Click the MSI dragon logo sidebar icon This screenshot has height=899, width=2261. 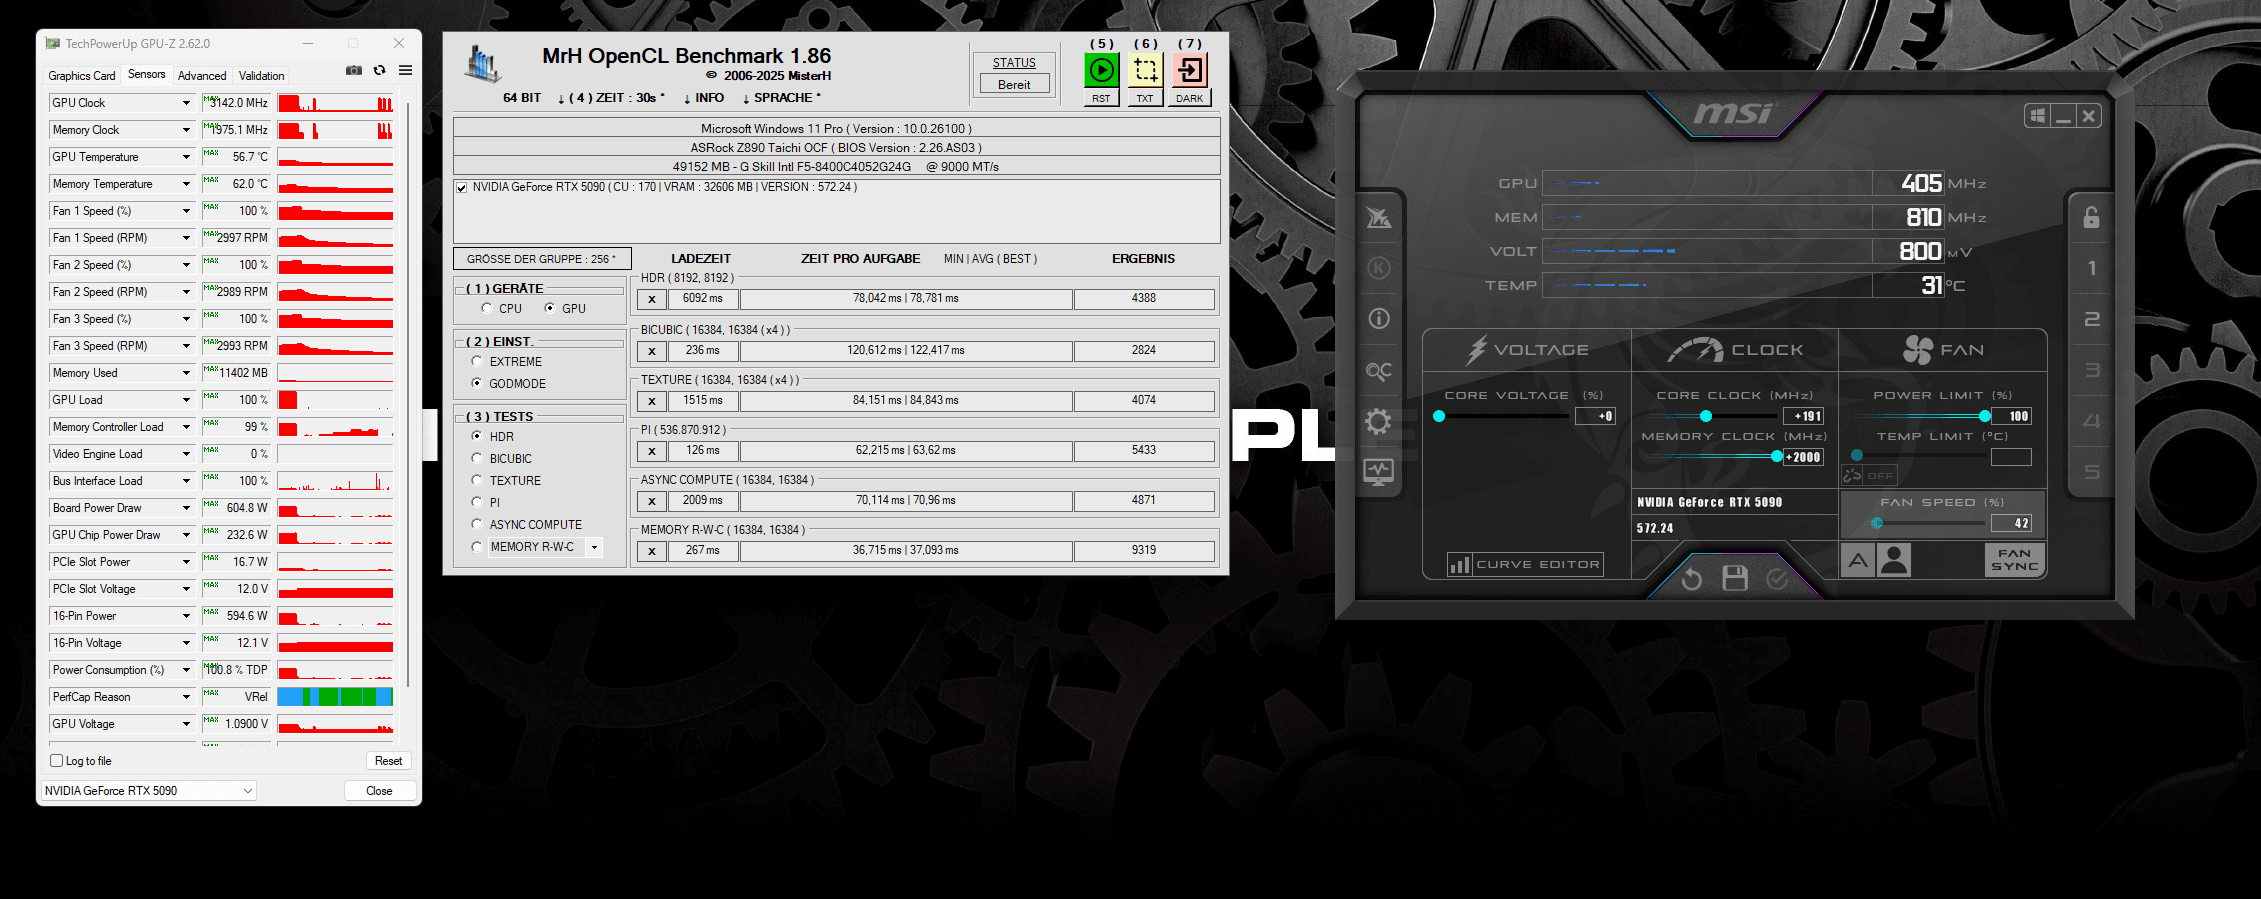pyautogui.click(x=1379, y=217)
